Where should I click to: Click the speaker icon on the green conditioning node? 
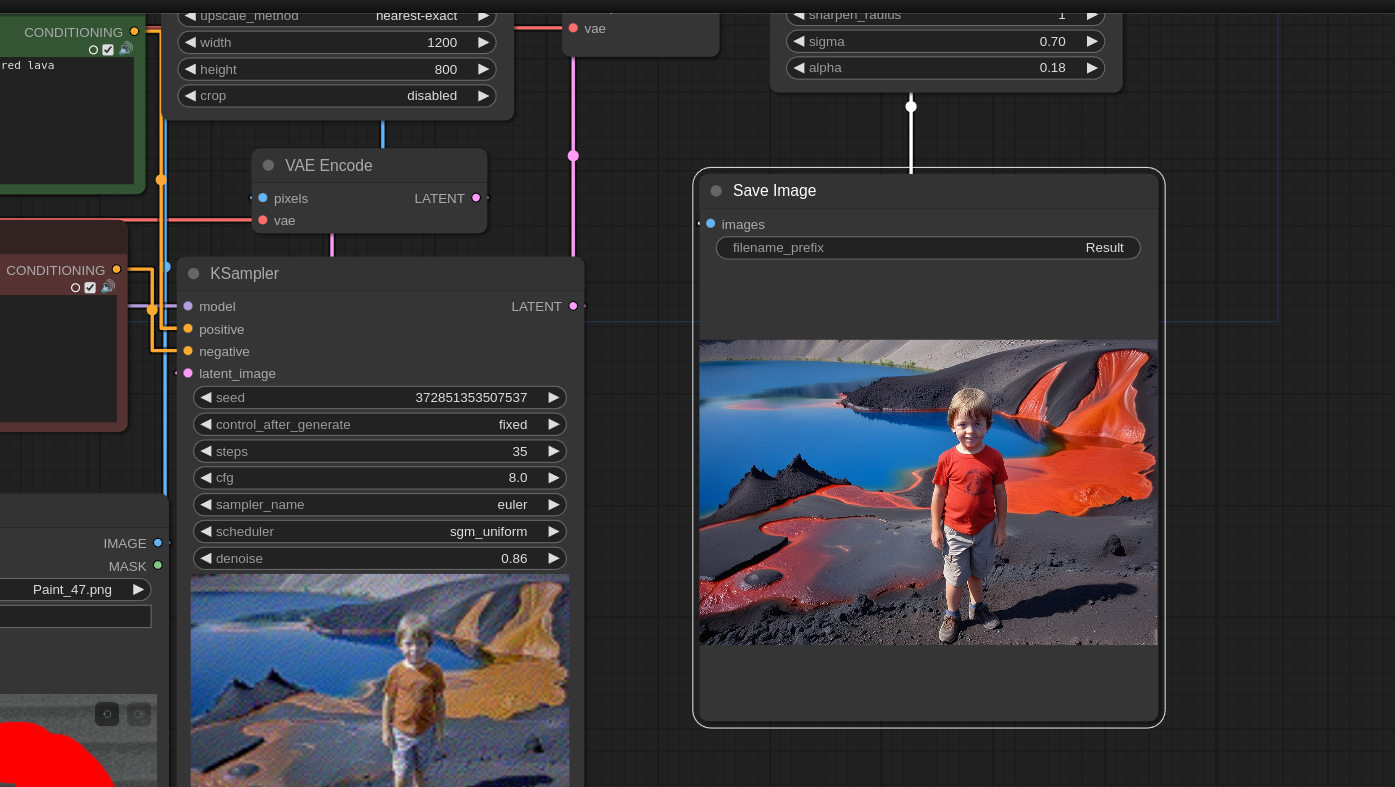click(x=125, y=49)
